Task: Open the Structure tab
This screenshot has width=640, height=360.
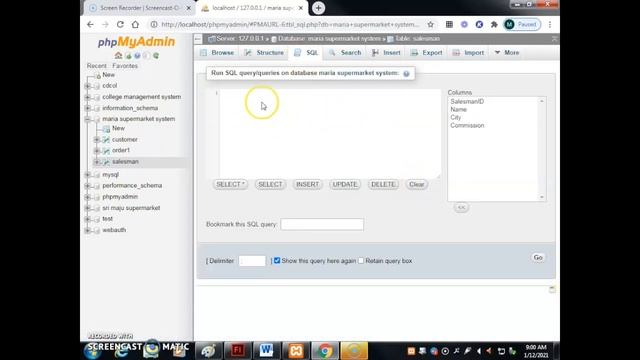Action: (264, 53)
